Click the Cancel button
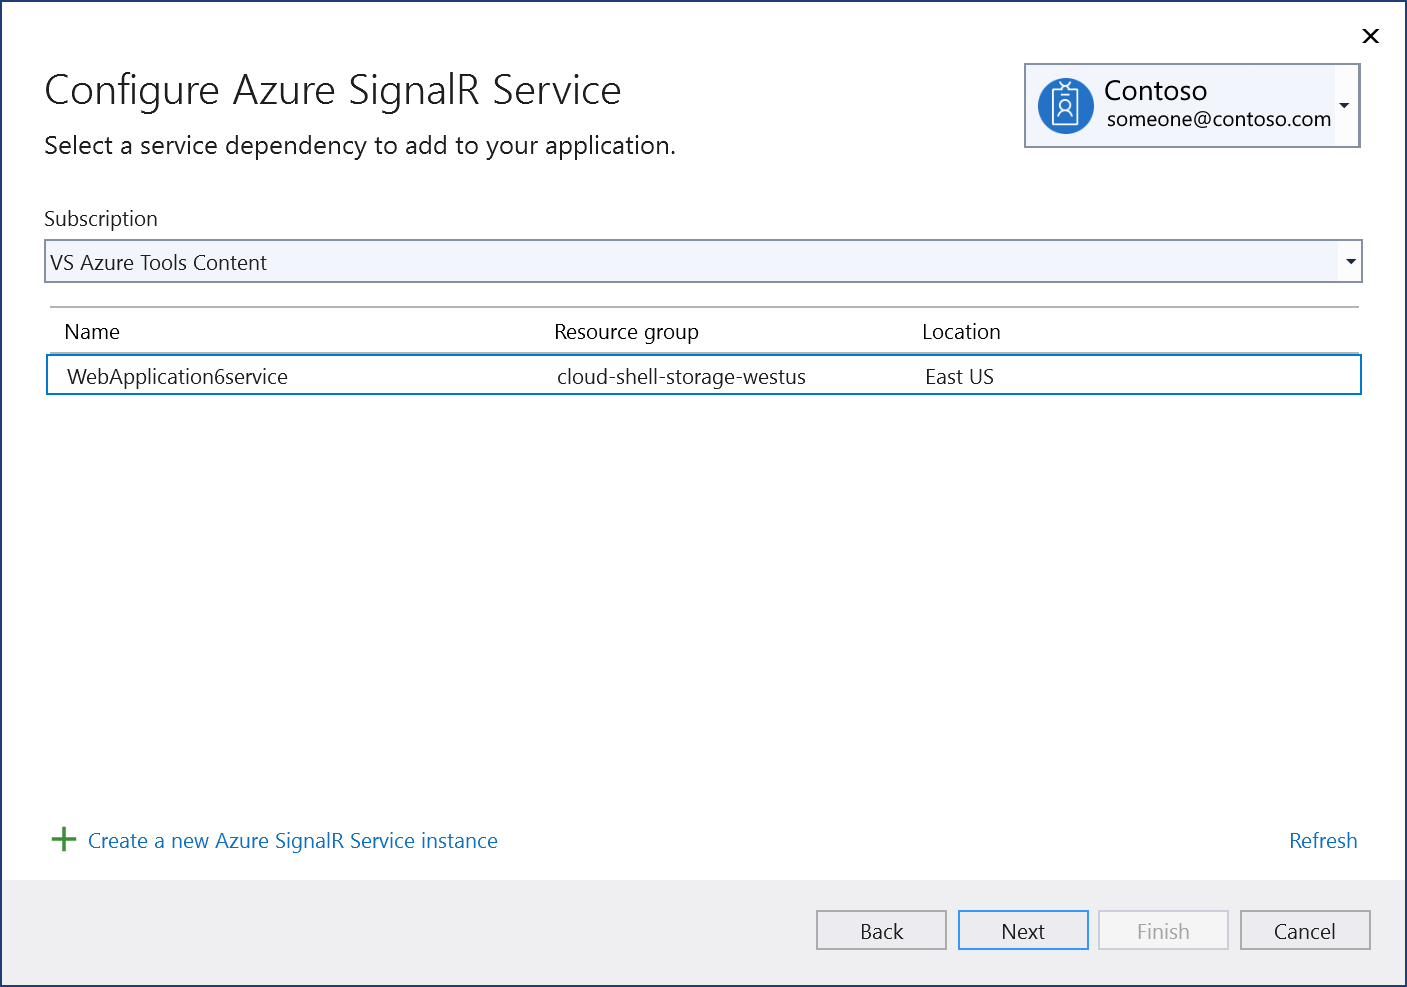Image resolution: width=1407 pixels, height=987 pixels. point(1304,930)
